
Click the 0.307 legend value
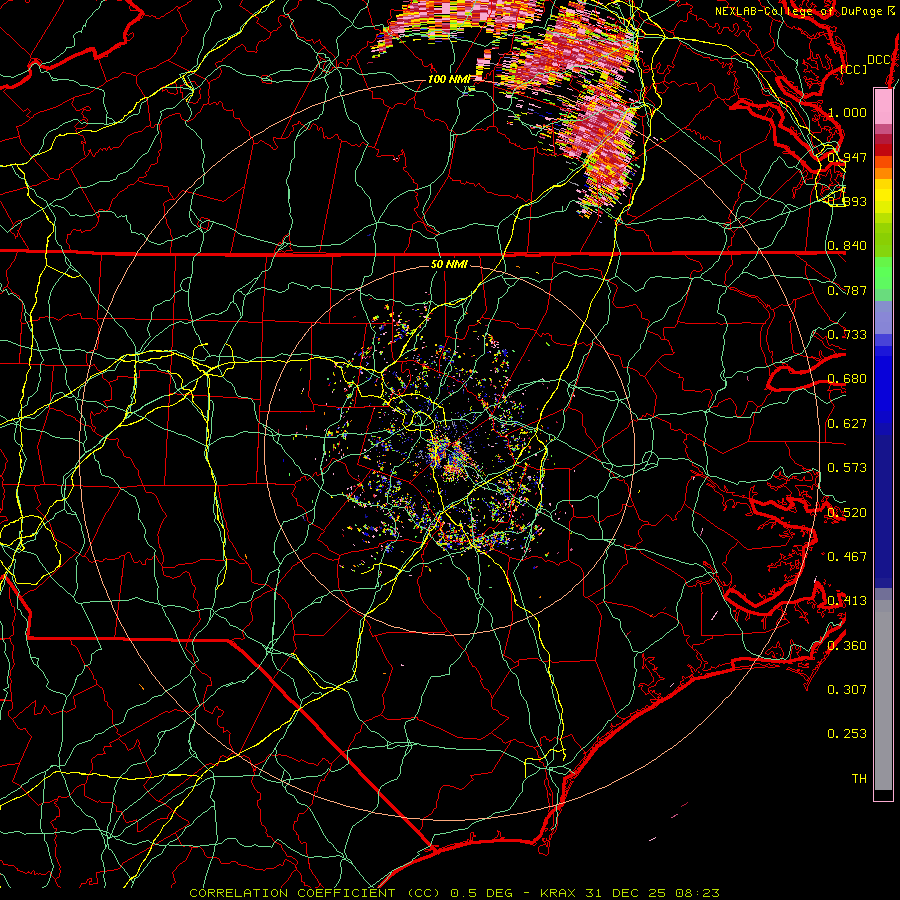pos(847,689)
